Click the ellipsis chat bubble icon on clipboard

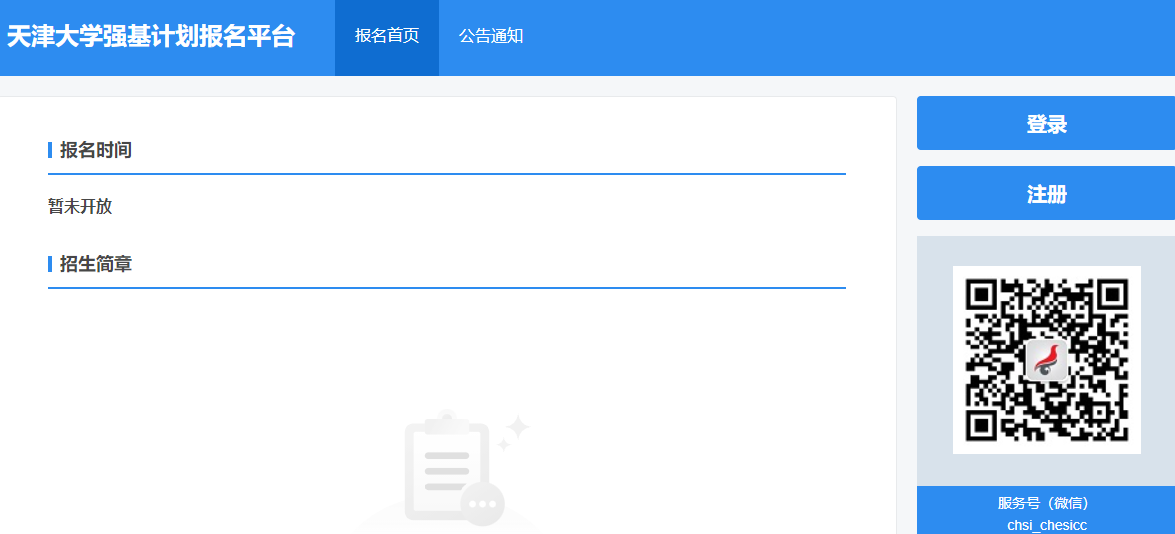click(482, 503)
